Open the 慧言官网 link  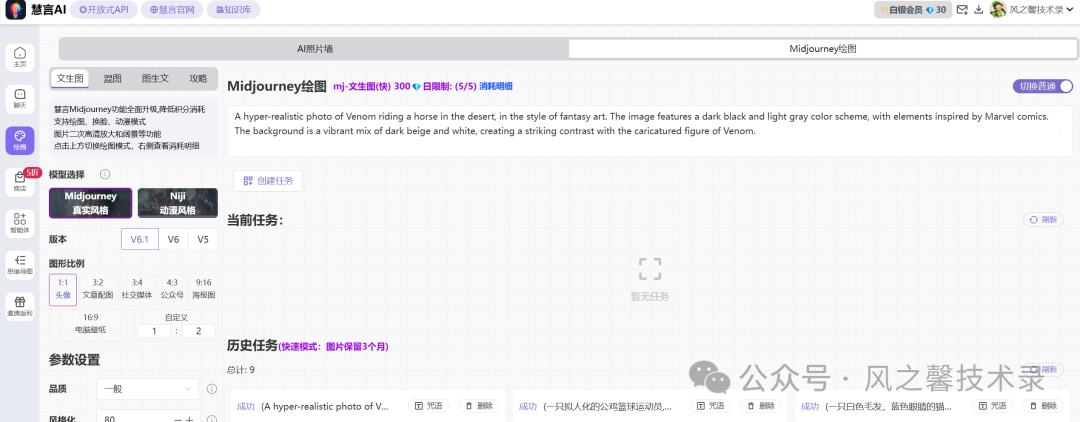(172, 10)
